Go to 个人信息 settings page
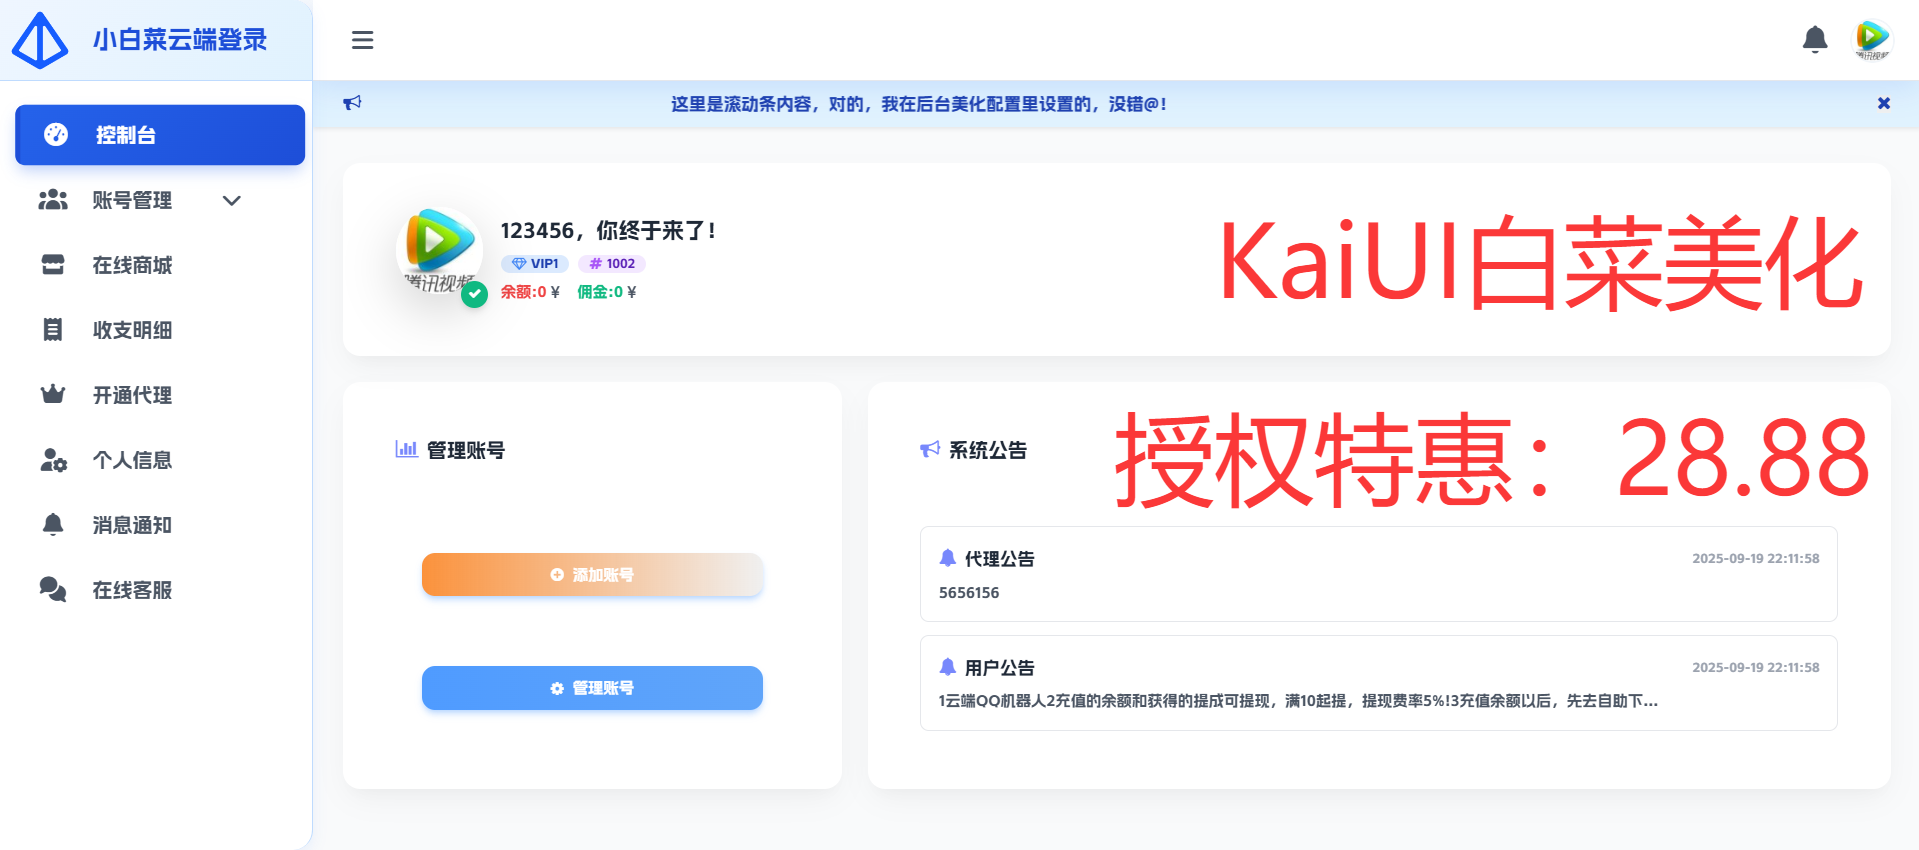Viewport: 1919px width, 850px height. [132, 460]
